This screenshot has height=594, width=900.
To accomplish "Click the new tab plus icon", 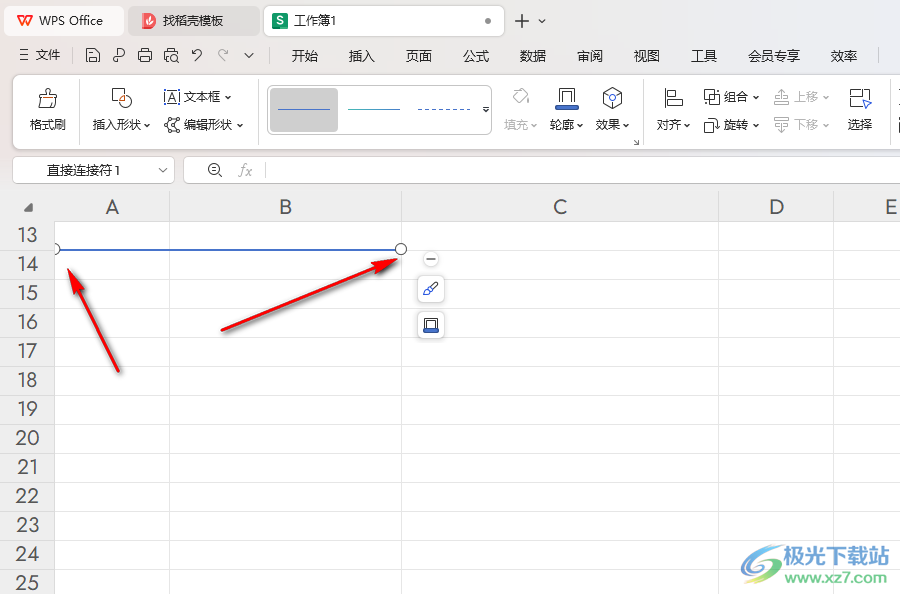I will (522, 21).
